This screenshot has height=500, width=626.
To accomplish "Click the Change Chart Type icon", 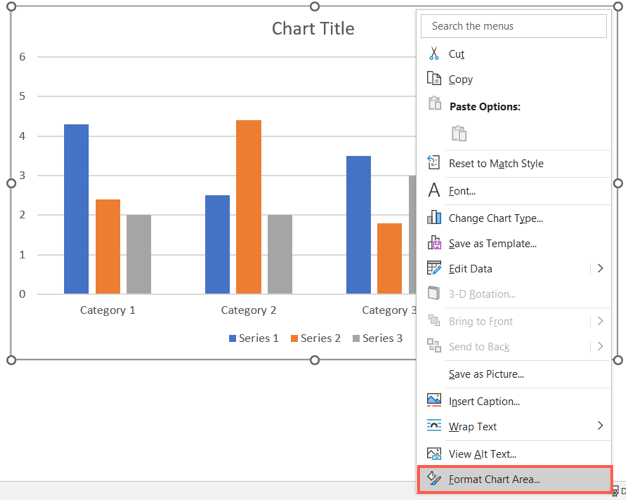I will 434,217.
